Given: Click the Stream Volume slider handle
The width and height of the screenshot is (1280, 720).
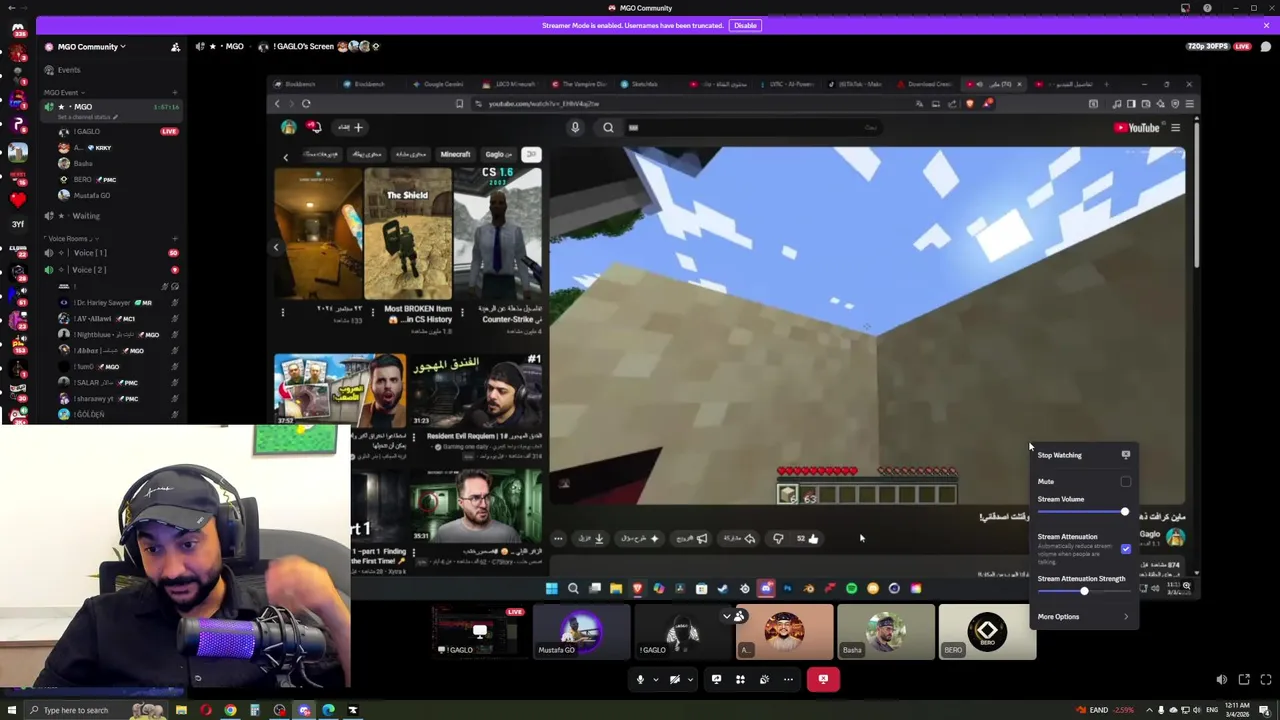Looking at the screenshot, I should [x=1125, y=512].
